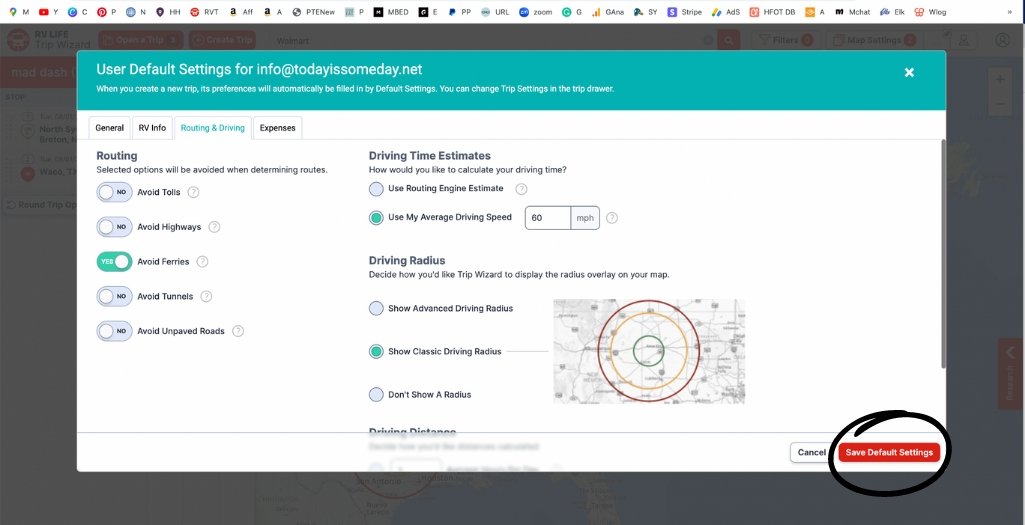This screenshot has height=525, width=1025.
Task: Select Use Routing Engine Estimate
Action: point(376,189)
